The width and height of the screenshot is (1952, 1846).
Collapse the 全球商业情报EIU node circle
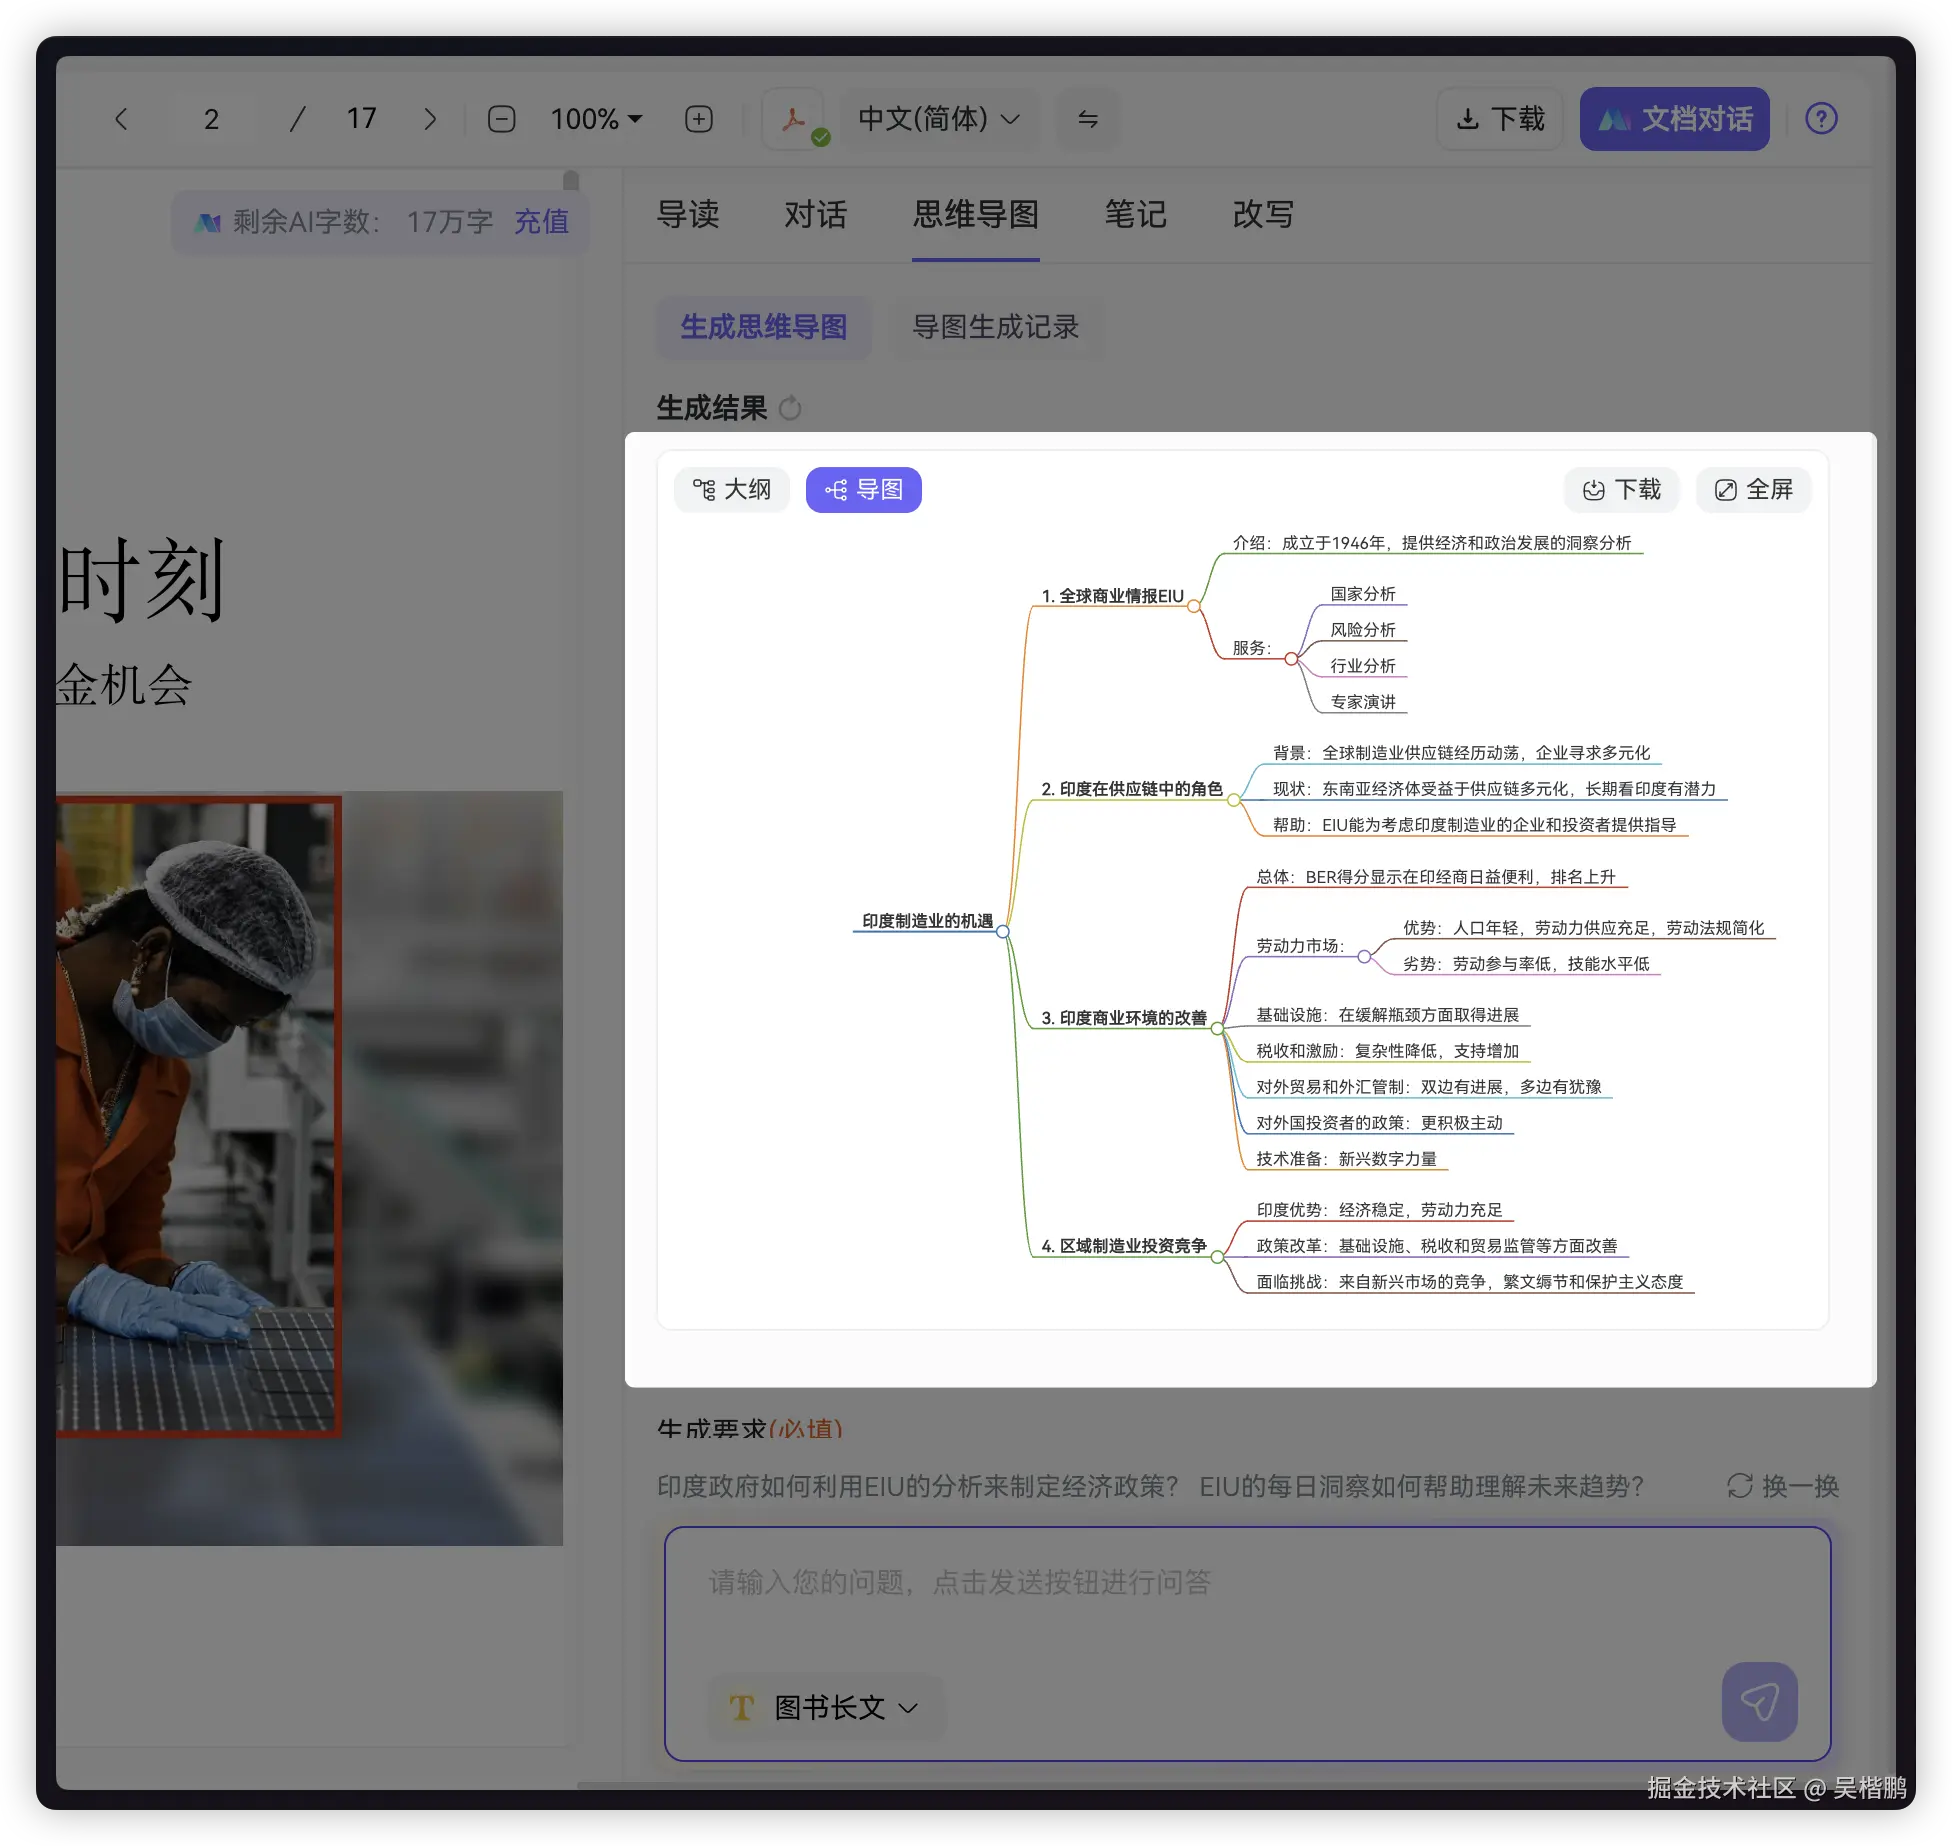[x=1193, y=607]
